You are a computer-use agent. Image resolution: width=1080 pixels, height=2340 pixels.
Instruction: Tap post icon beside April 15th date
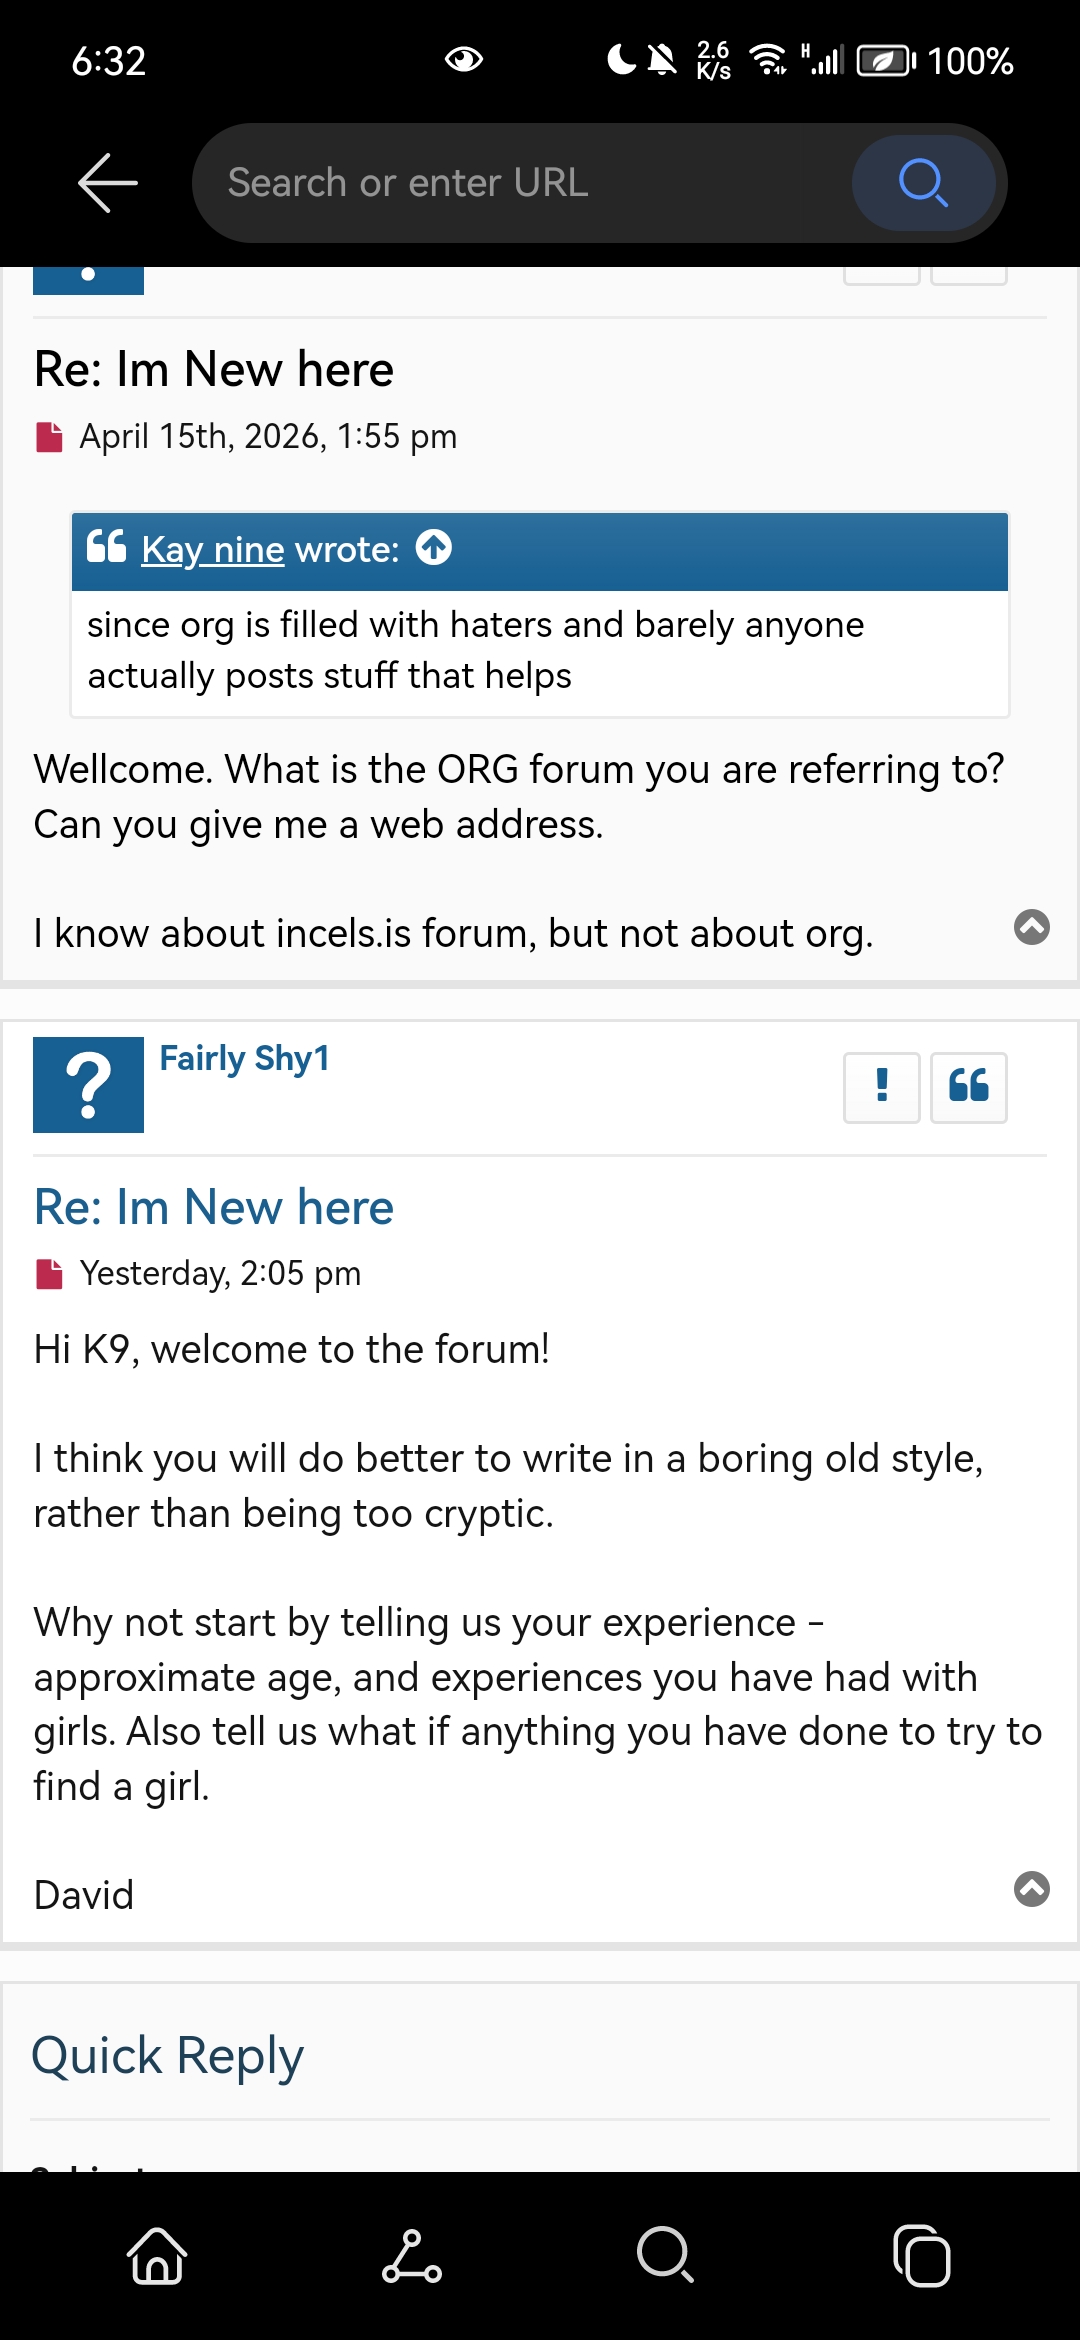[49, 437]
